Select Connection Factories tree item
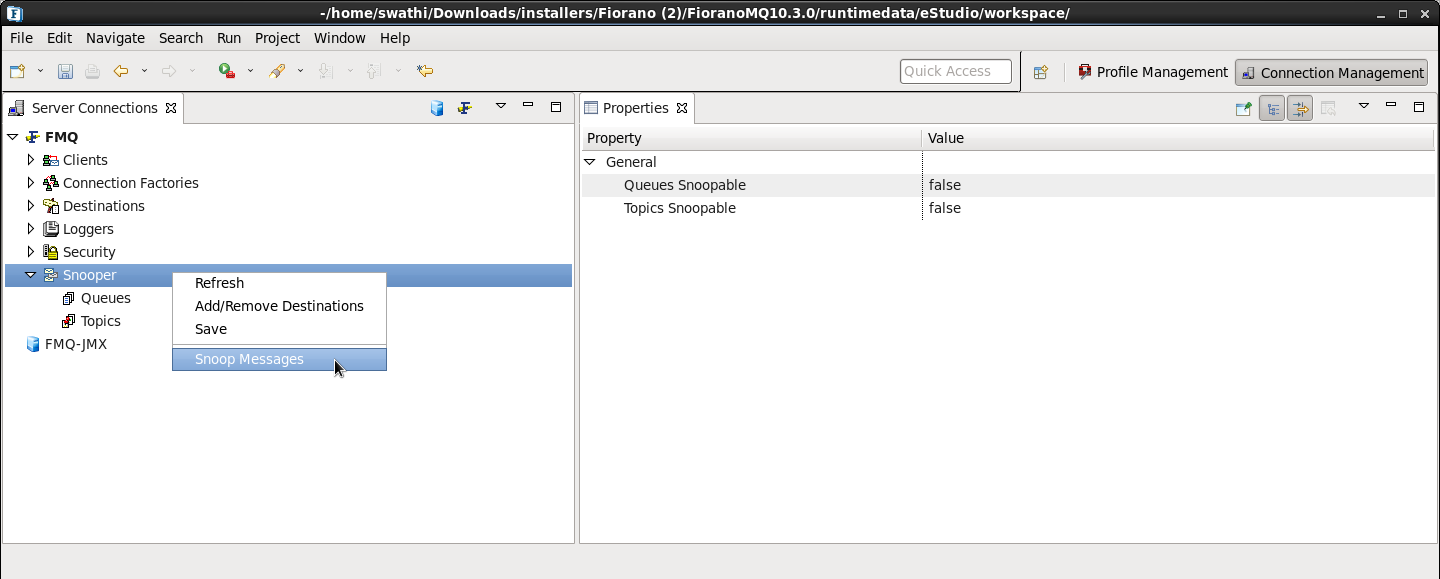 pyautogui.click(x=130, y=183)
